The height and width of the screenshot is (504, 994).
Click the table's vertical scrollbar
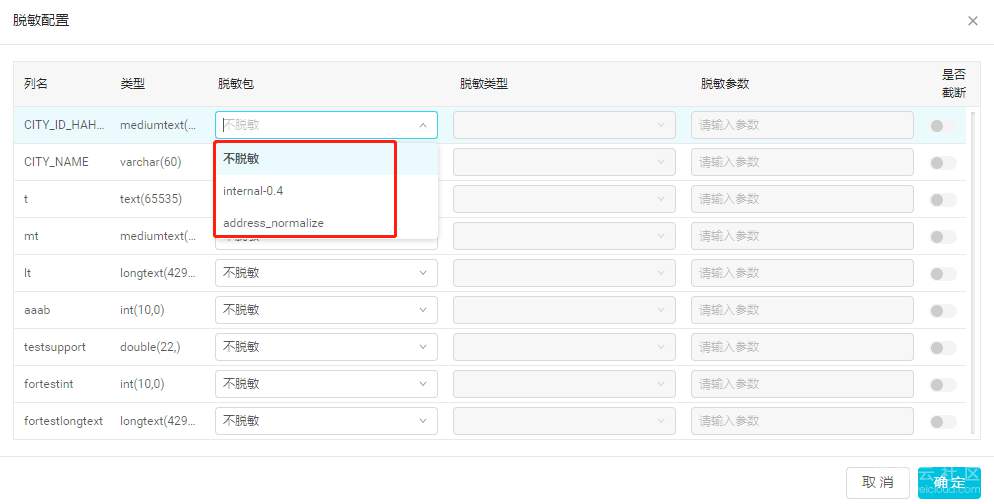tap(973, 273)
